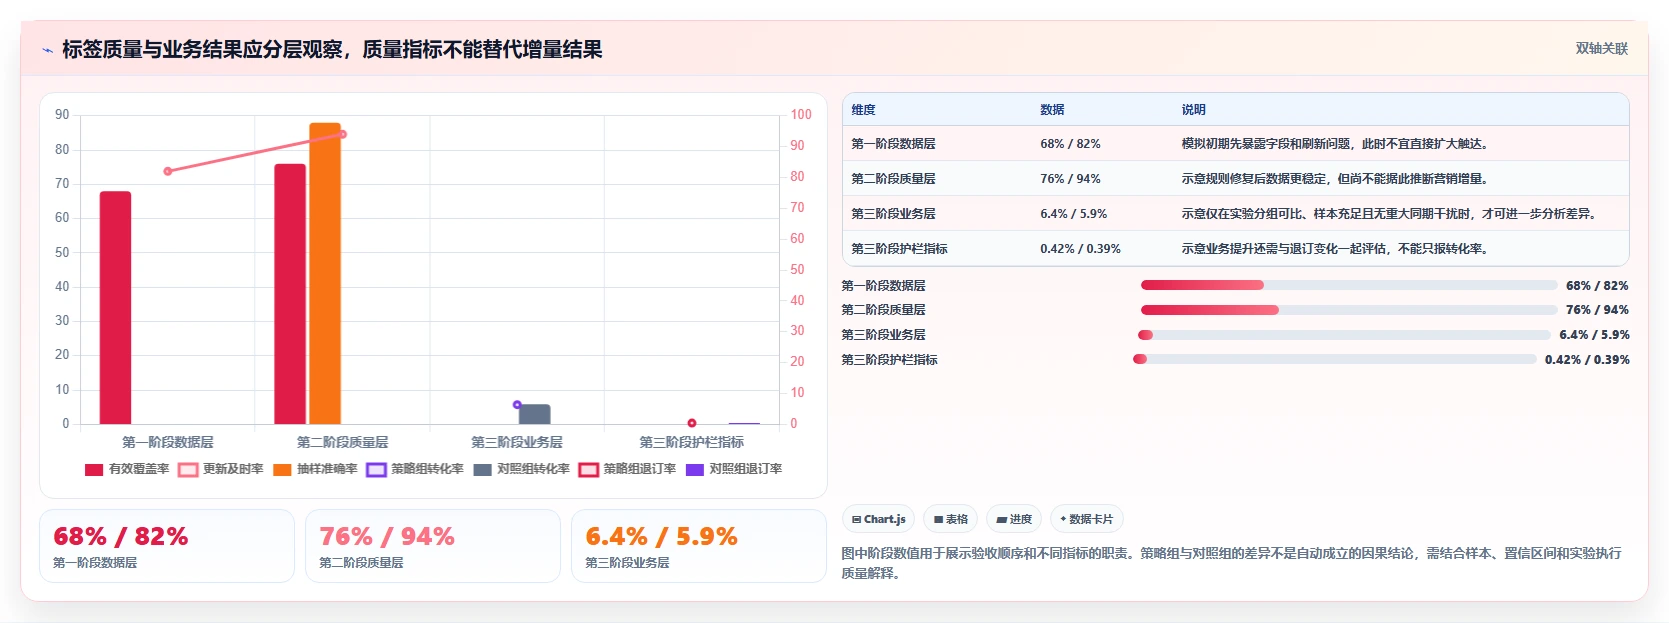The width and height of the screenshot is (1669, 623).
Task: Click x-axis label 第二阶段质量层
Action: [x=342, y=442]
